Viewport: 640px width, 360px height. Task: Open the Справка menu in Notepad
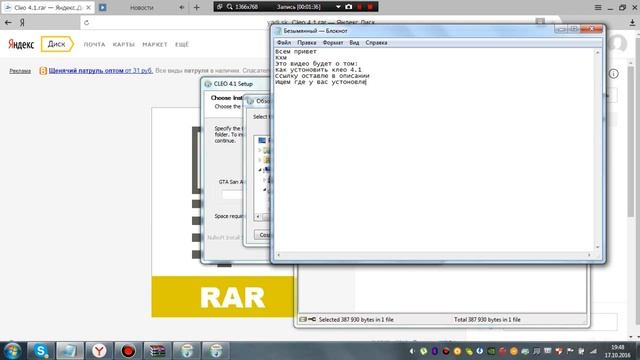pyautogui.click(x=376, y=42)
